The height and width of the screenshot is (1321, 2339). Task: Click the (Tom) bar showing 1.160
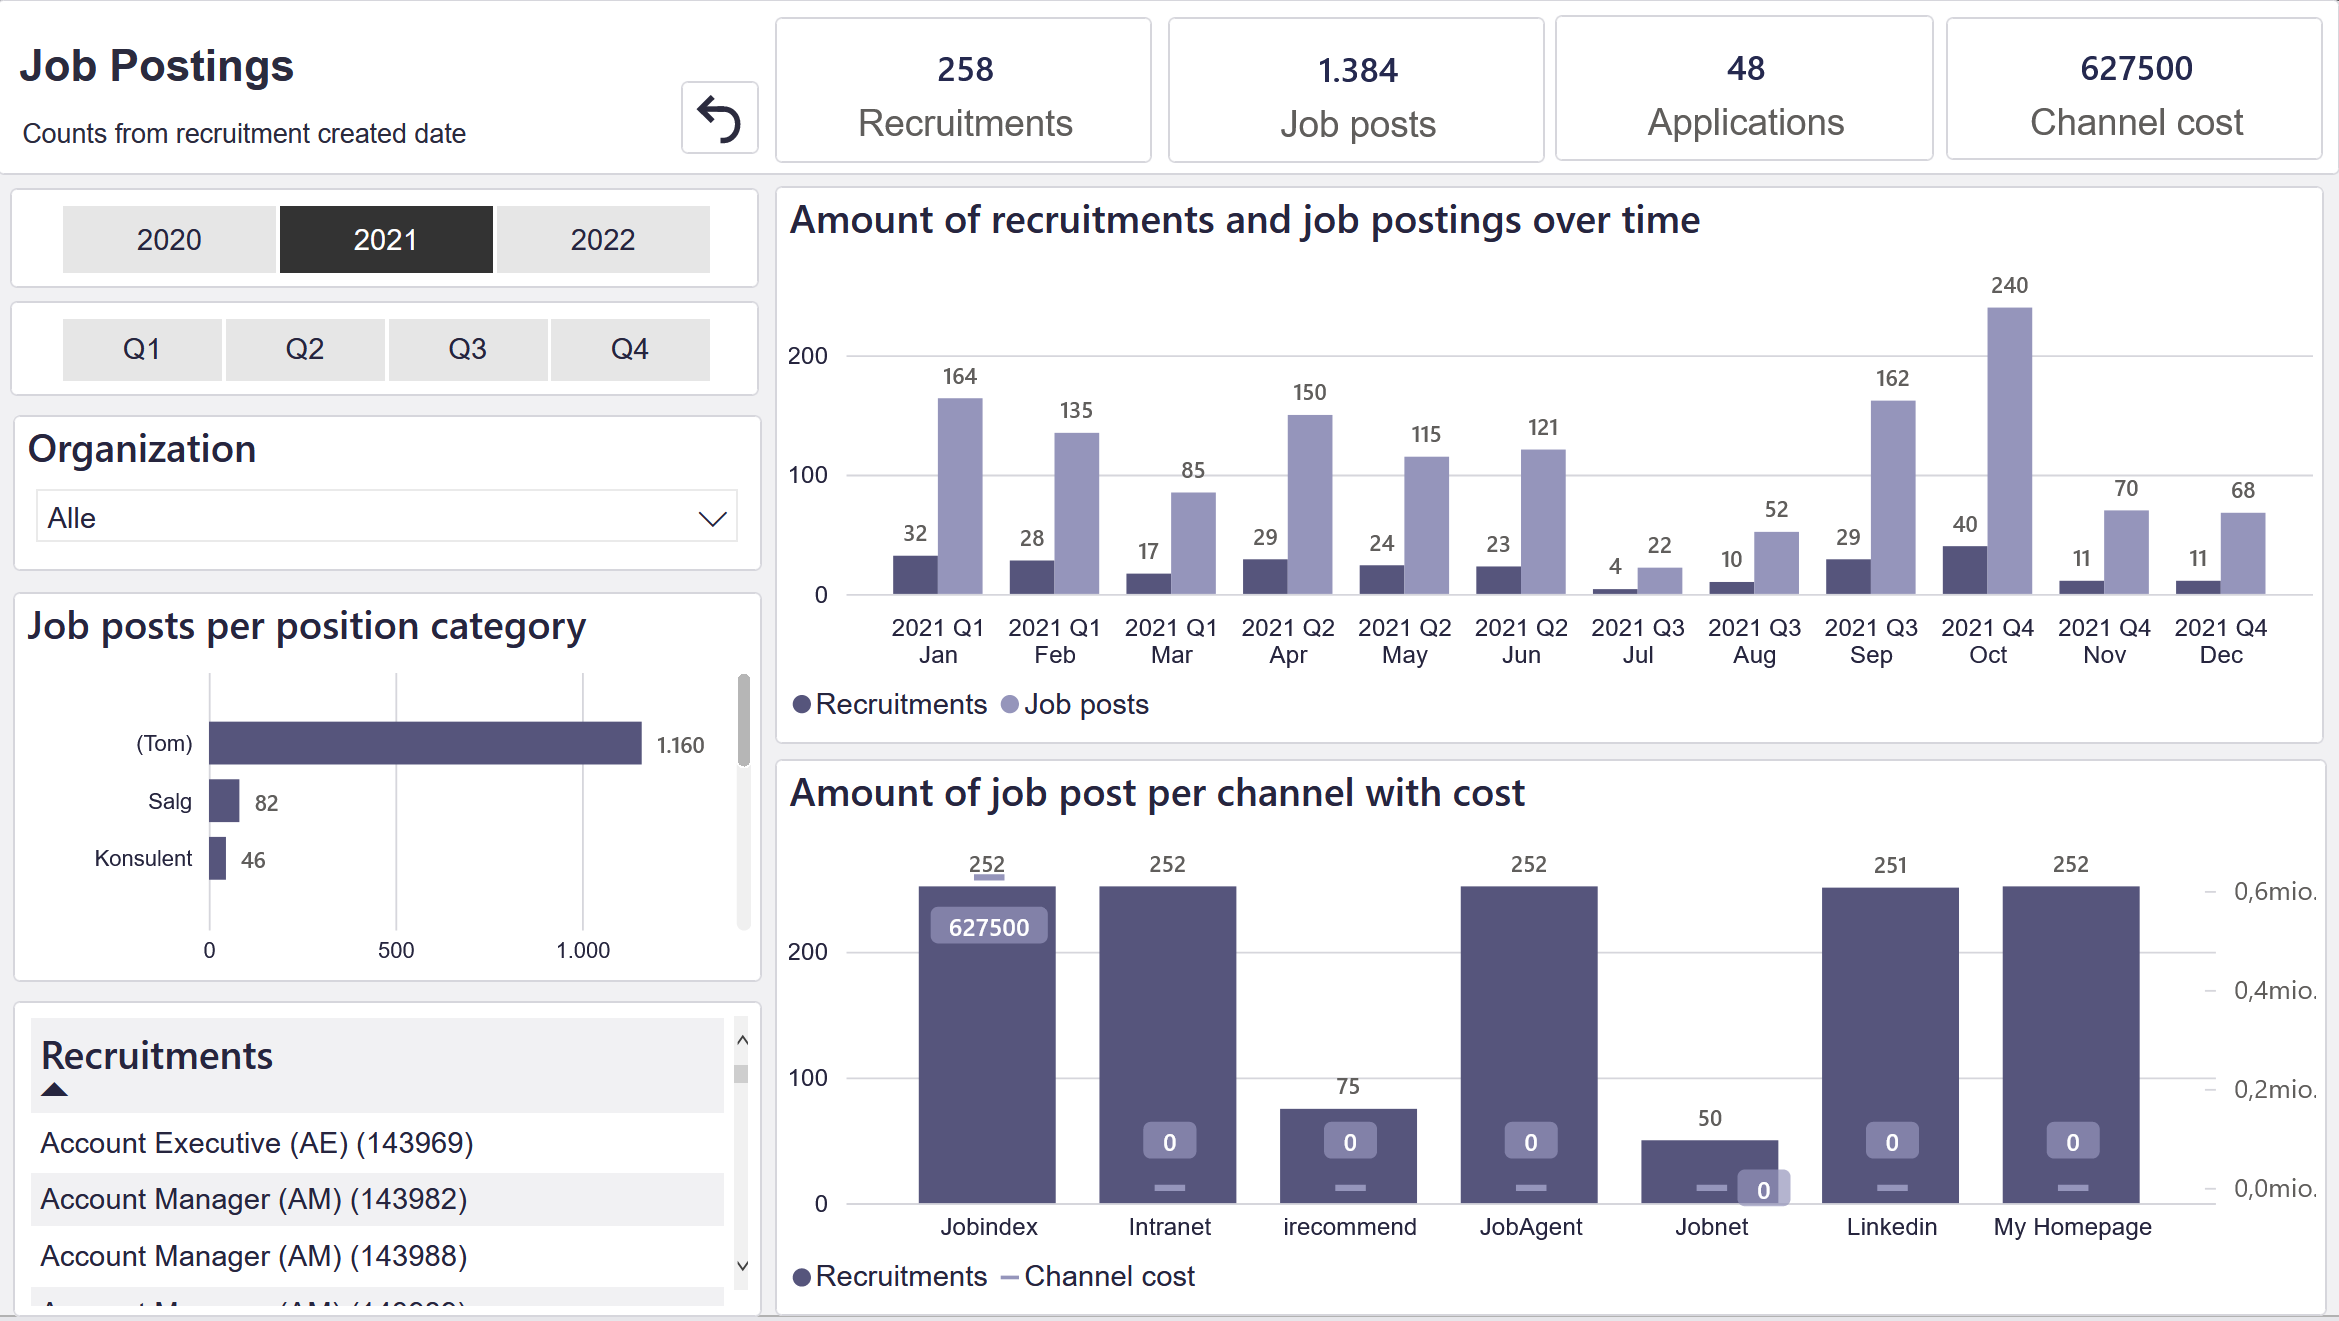tap(425, 743)
